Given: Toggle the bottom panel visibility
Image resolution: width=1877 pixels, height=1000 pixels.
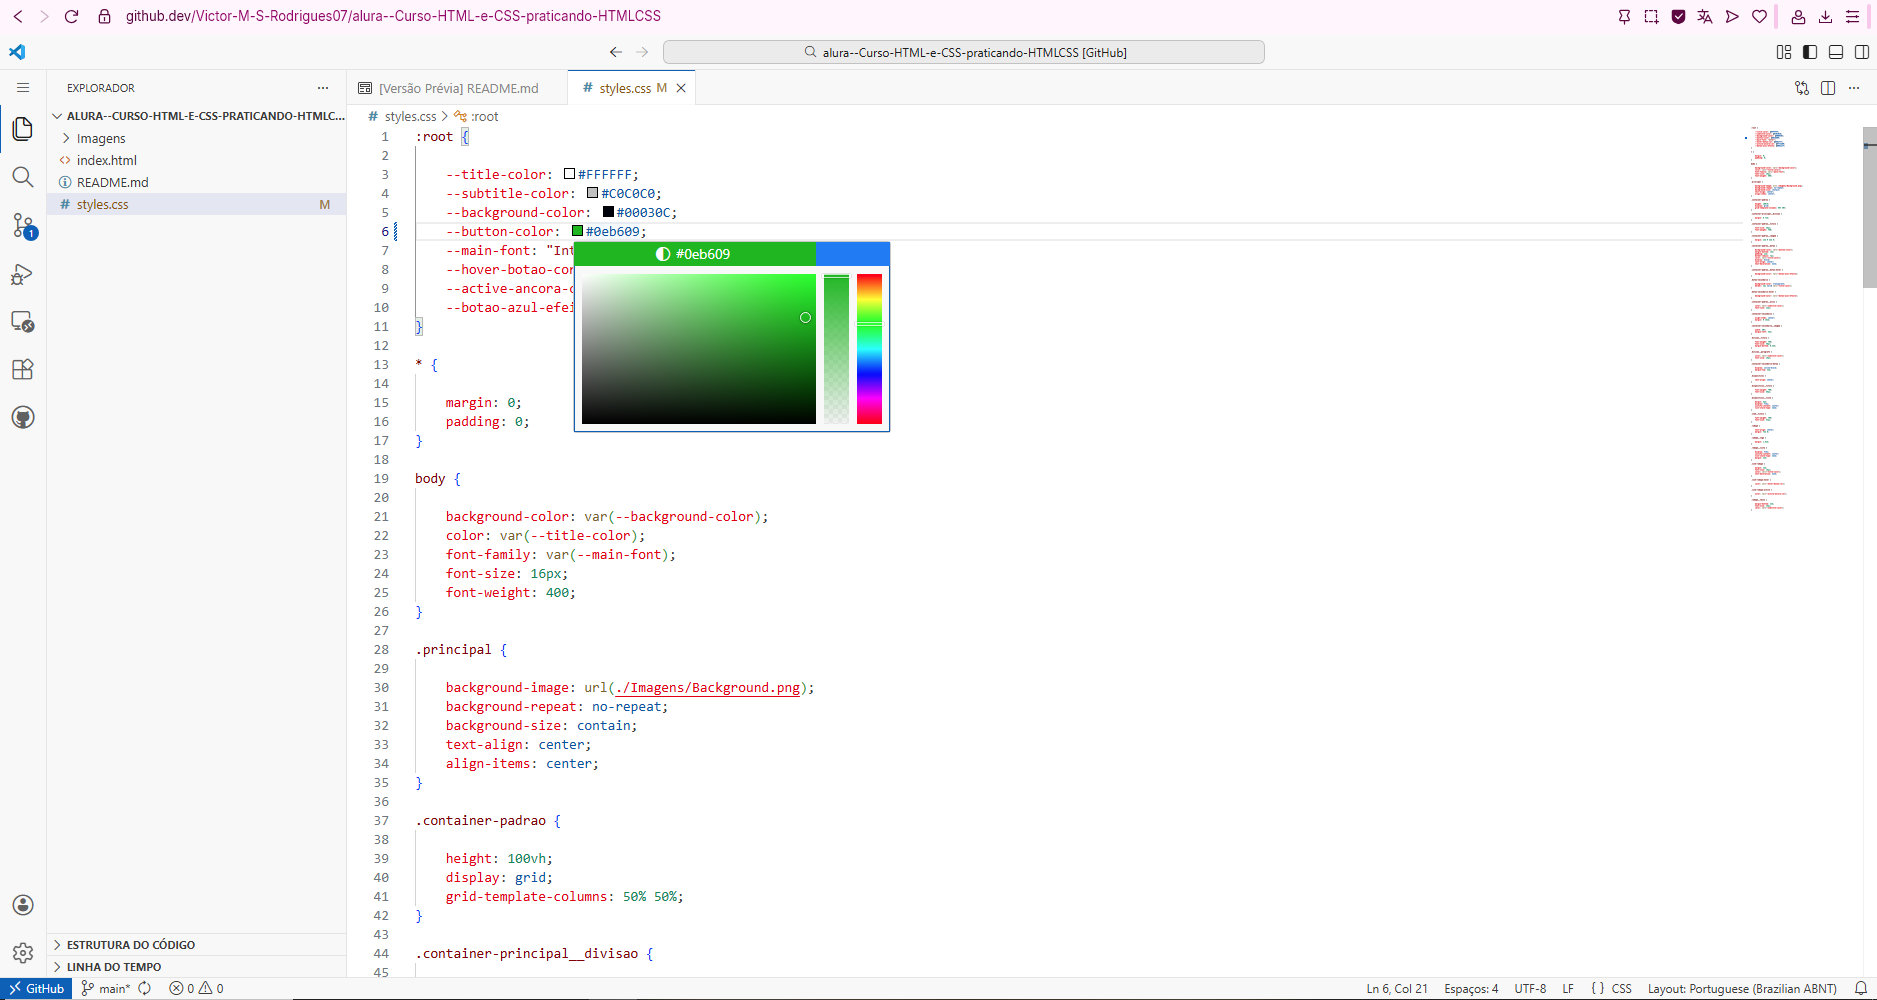Looking at the screenshot, I should (1836, 52).
